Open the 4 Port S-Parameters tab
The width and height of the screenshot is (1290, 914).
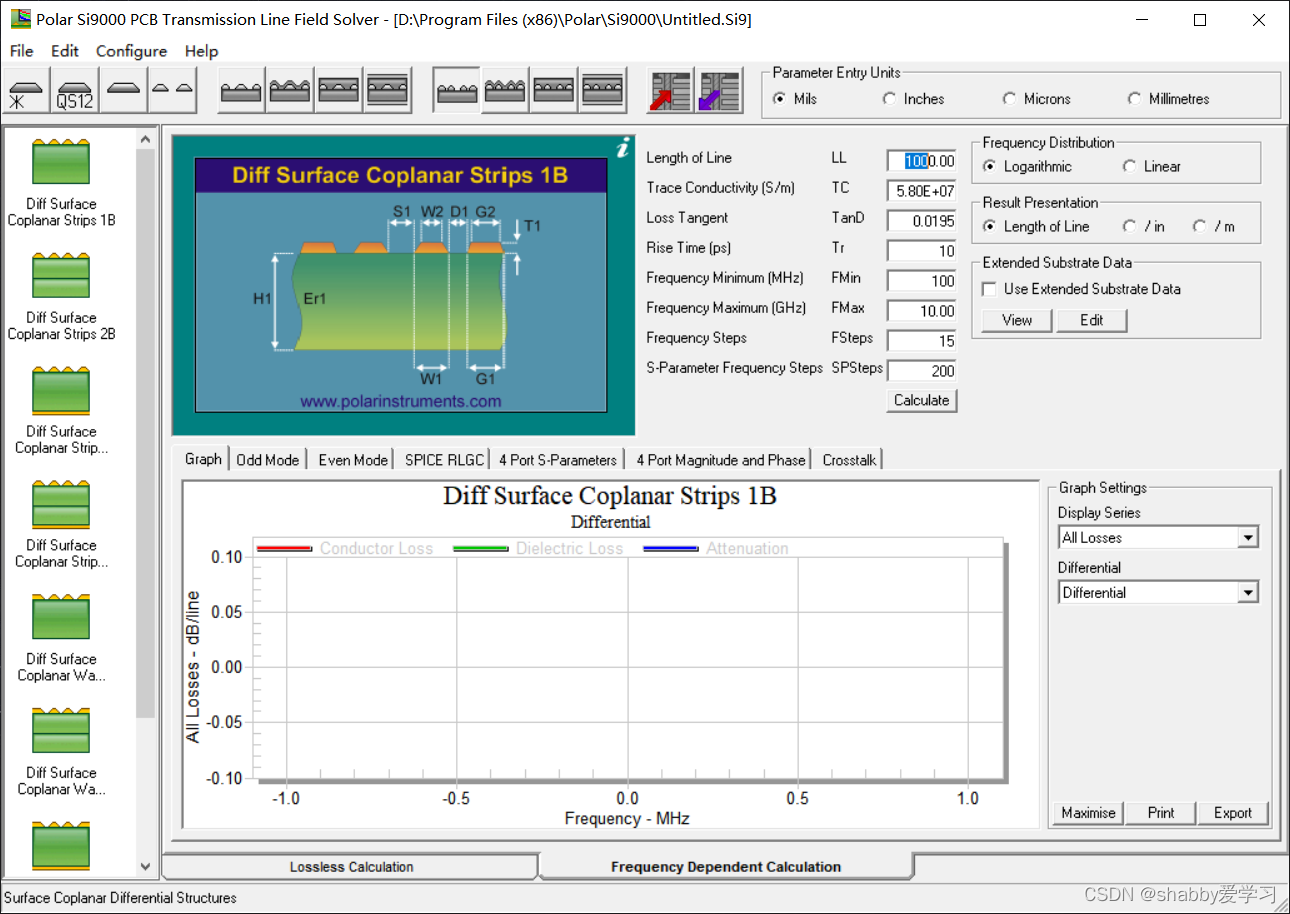pos(558,460)
